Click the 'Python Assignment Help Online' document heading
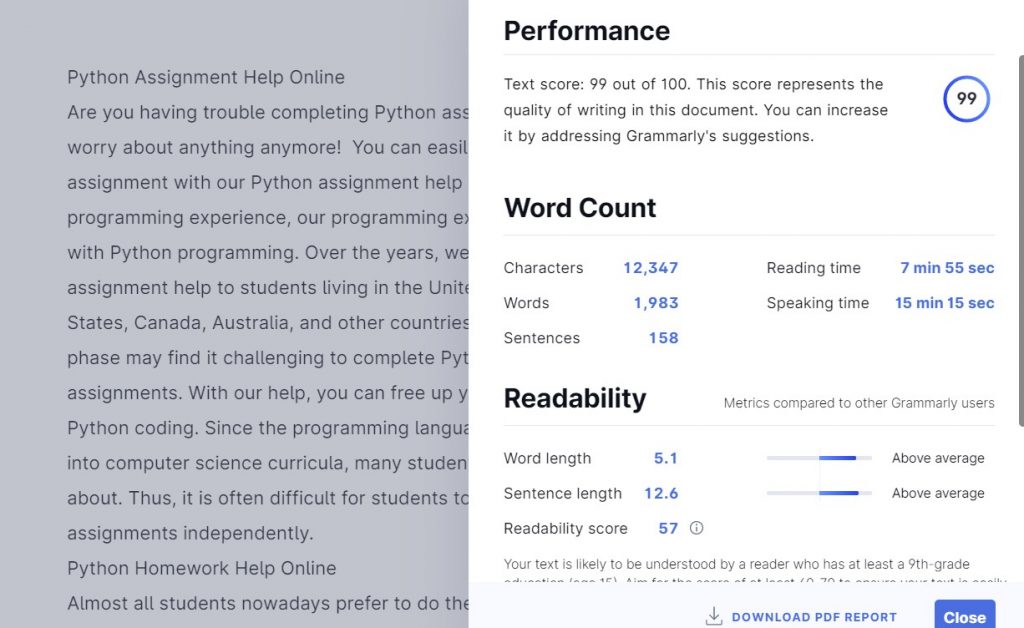The height and width of the screenshot is (628, 1024). (x=206, y=77)
